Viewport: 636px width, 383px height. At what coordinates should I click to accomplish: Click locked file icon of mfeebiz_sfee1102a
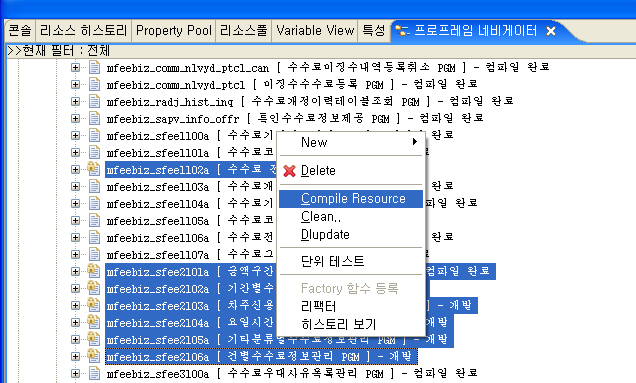click(93, 169)
